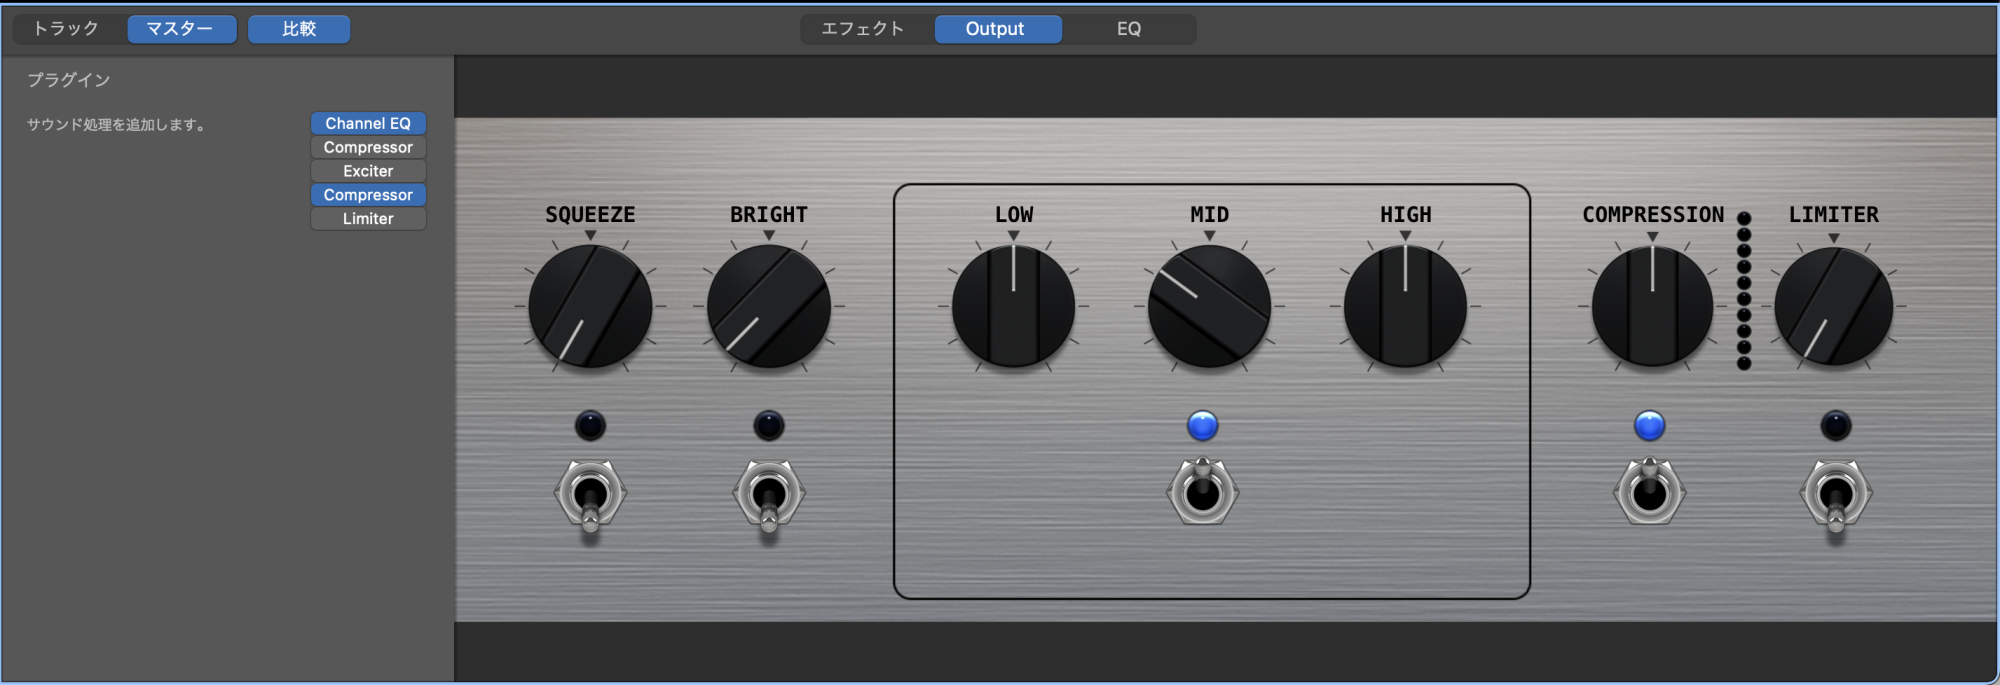The image size is (2000, 685).
Task: Click the LOW label
Action: click(1014, 215)
